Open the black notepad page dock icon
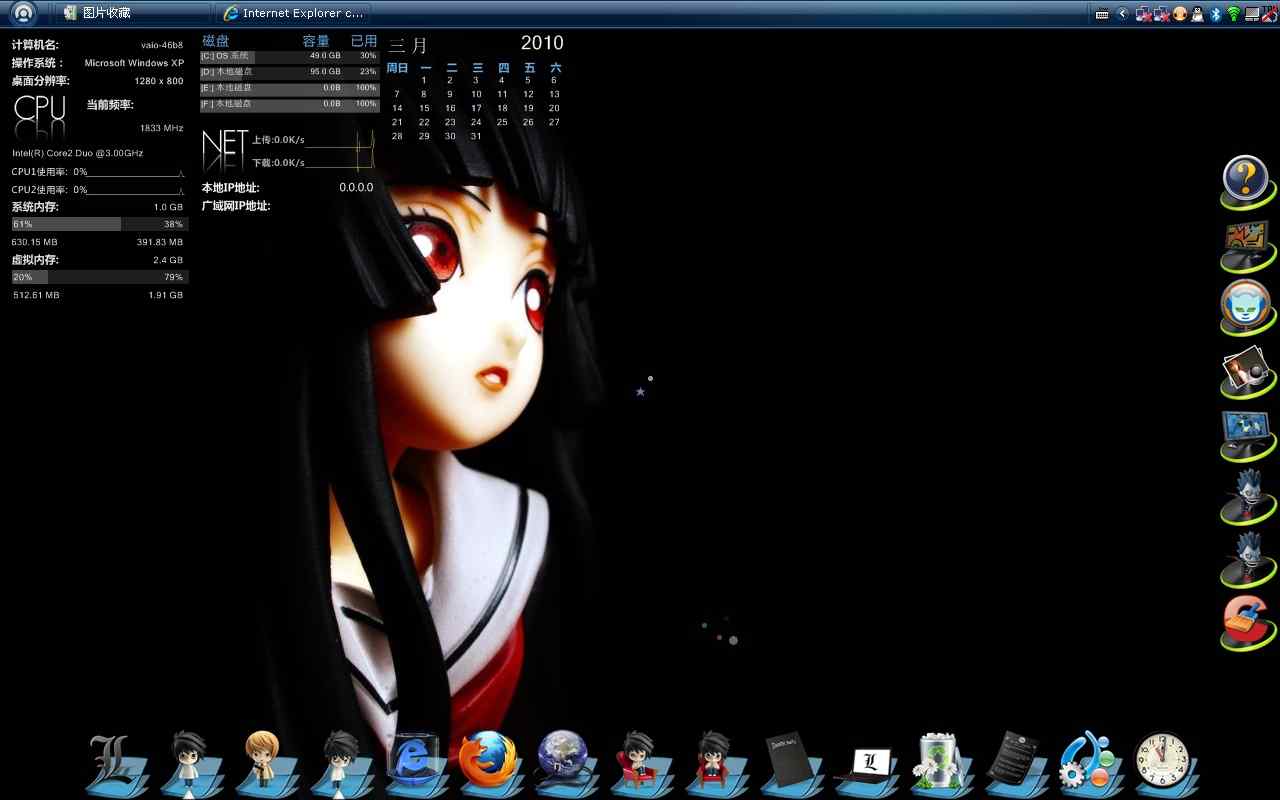 [x=1015, y=763]
